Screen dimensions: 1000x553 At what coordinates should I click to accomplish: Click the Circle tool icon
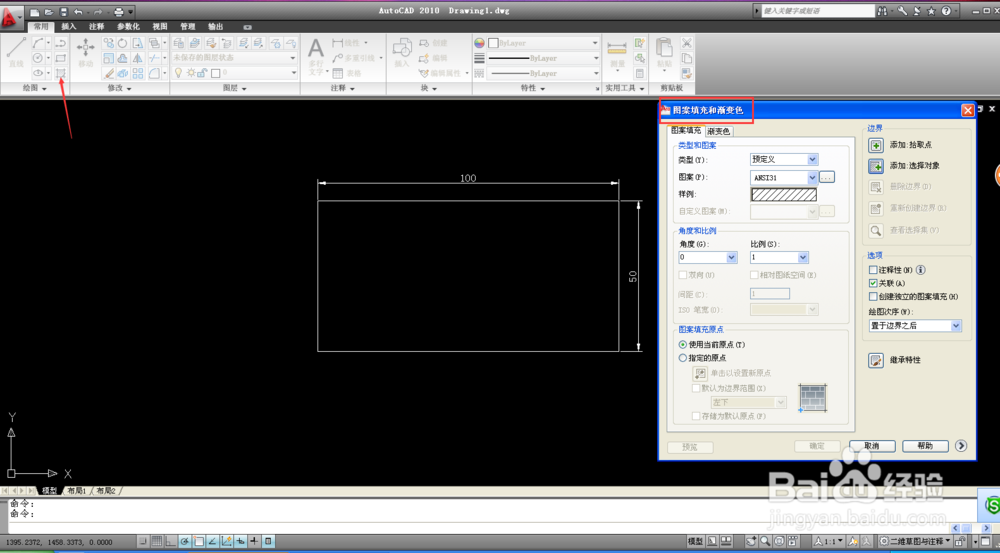[38, 58]
